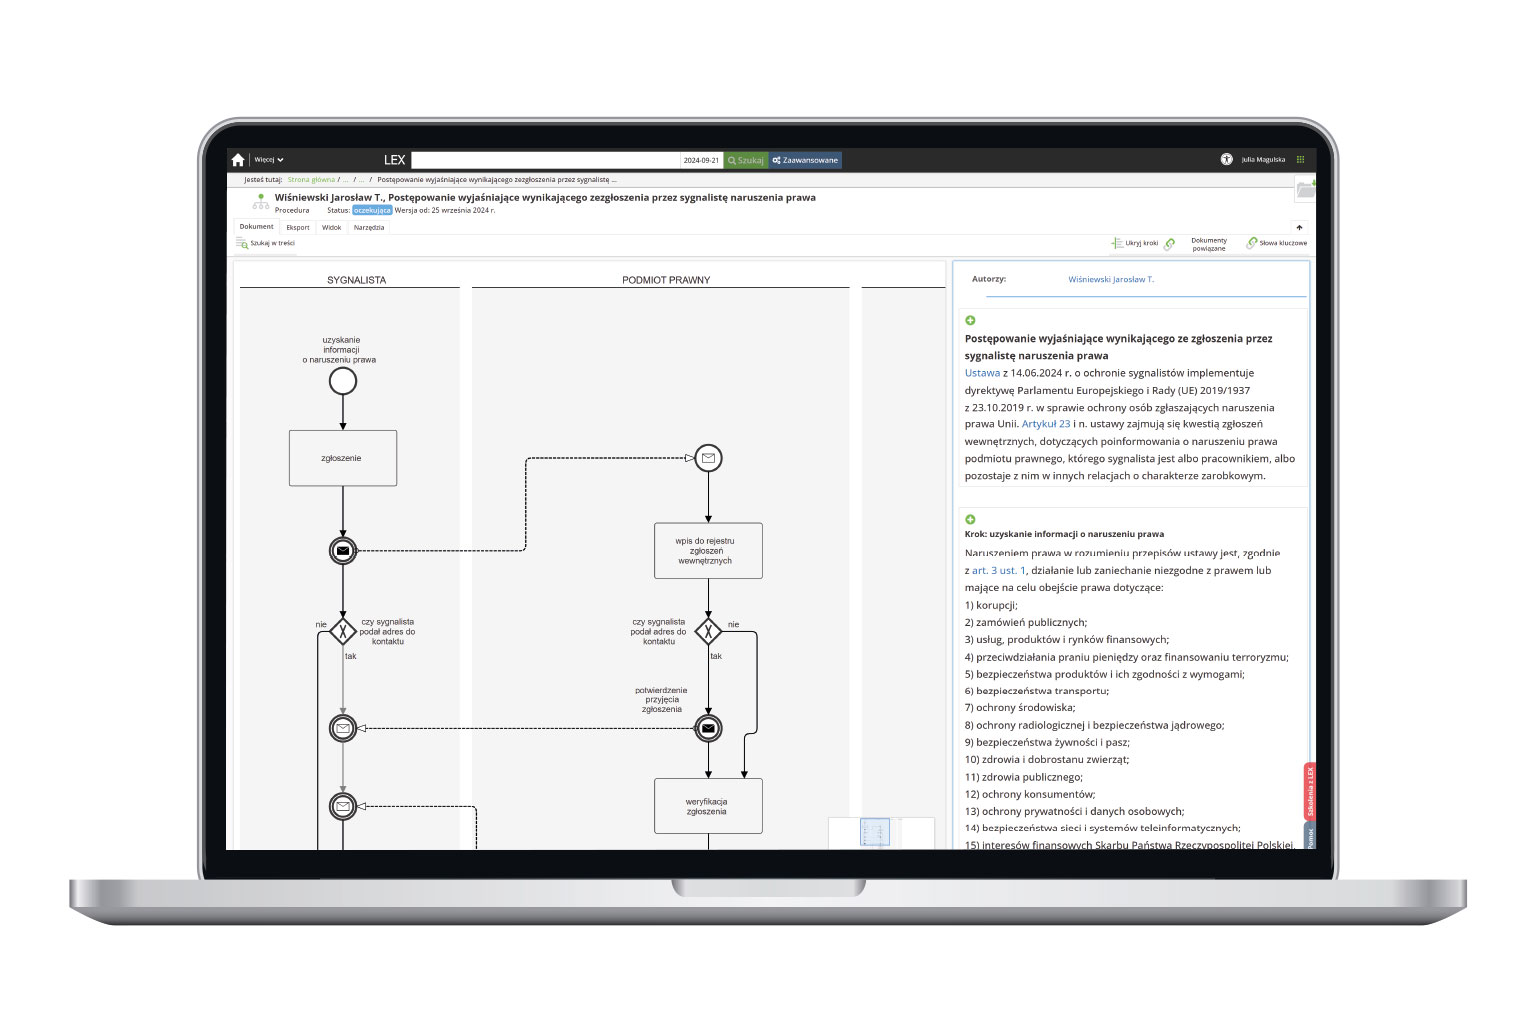Click the main LEX search input field

(545, 160)
